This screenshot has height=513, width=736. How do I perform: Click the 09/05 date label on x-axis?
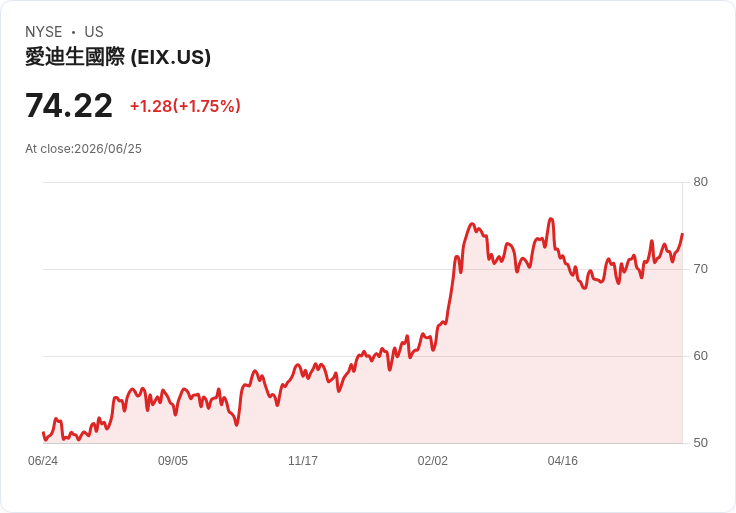tap(173, 461)
